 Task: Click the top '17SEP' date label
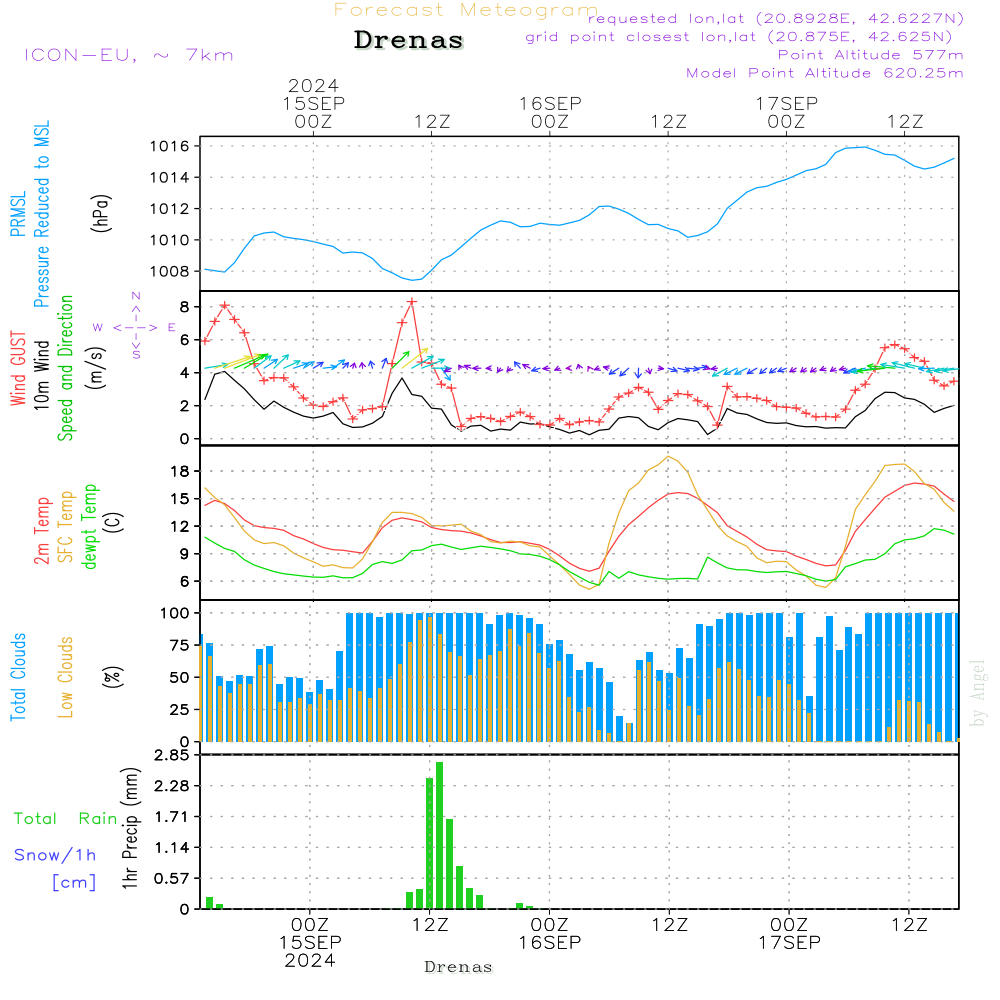786,103
